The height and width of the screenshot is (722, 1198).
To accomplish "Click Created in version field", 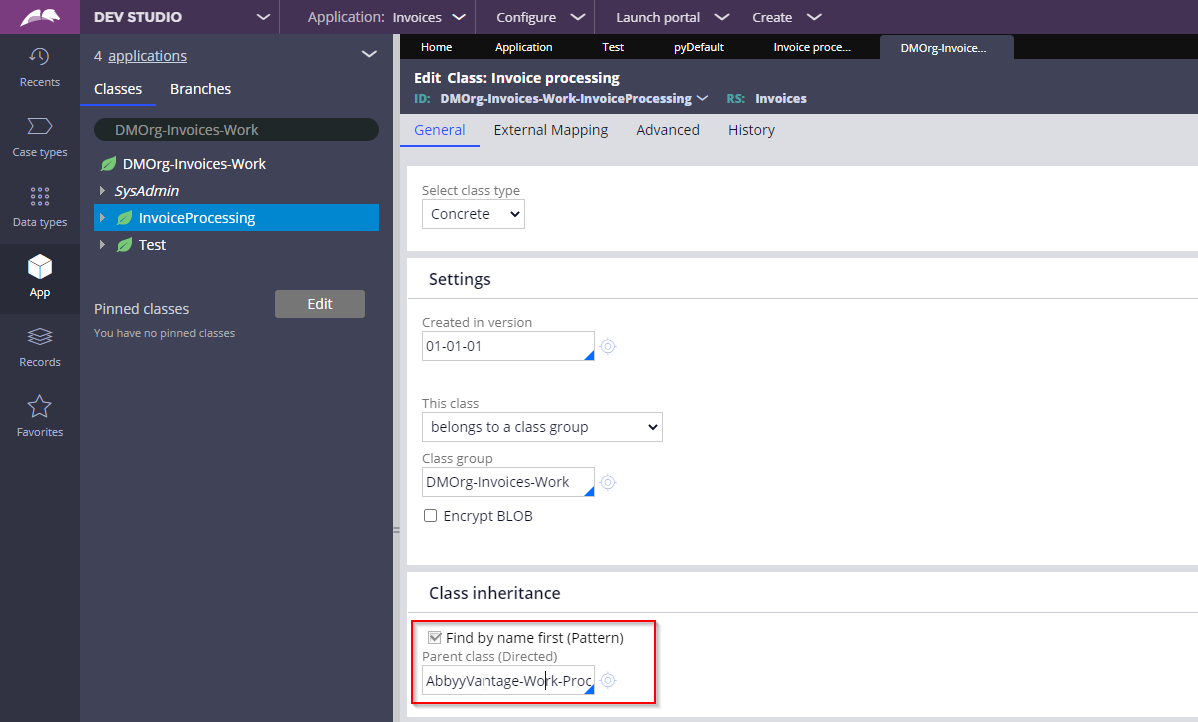I will [x=508, y=346].
